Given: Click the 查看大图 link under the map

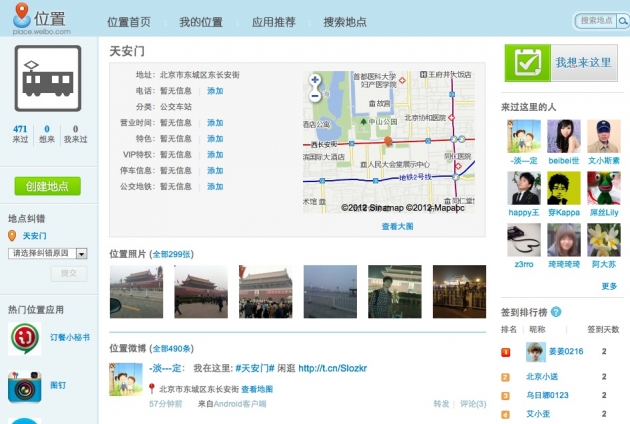Looking at the screenshot, I should 397,227.
